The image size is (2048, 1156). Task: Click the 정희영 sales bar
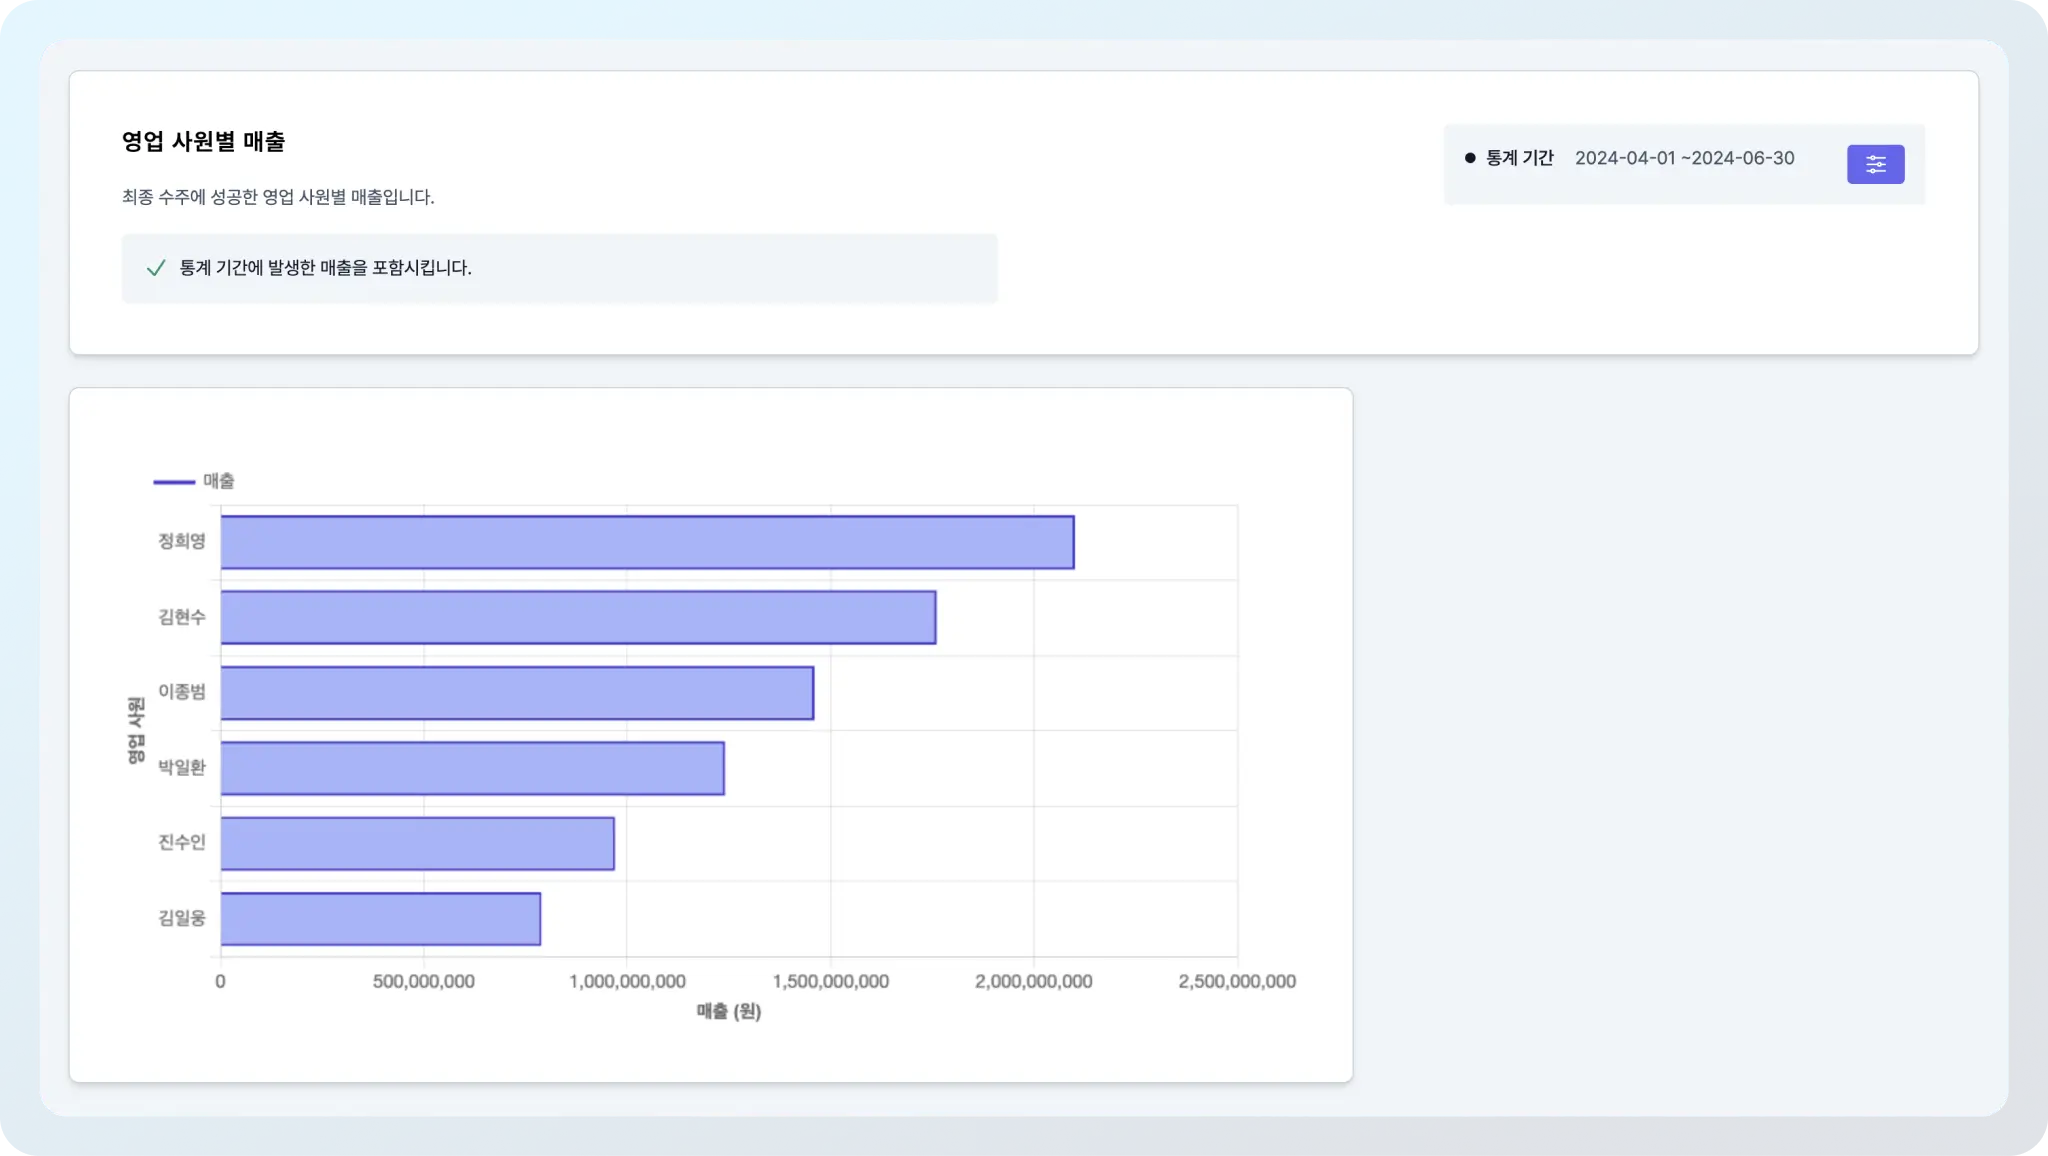coord(647,542)
